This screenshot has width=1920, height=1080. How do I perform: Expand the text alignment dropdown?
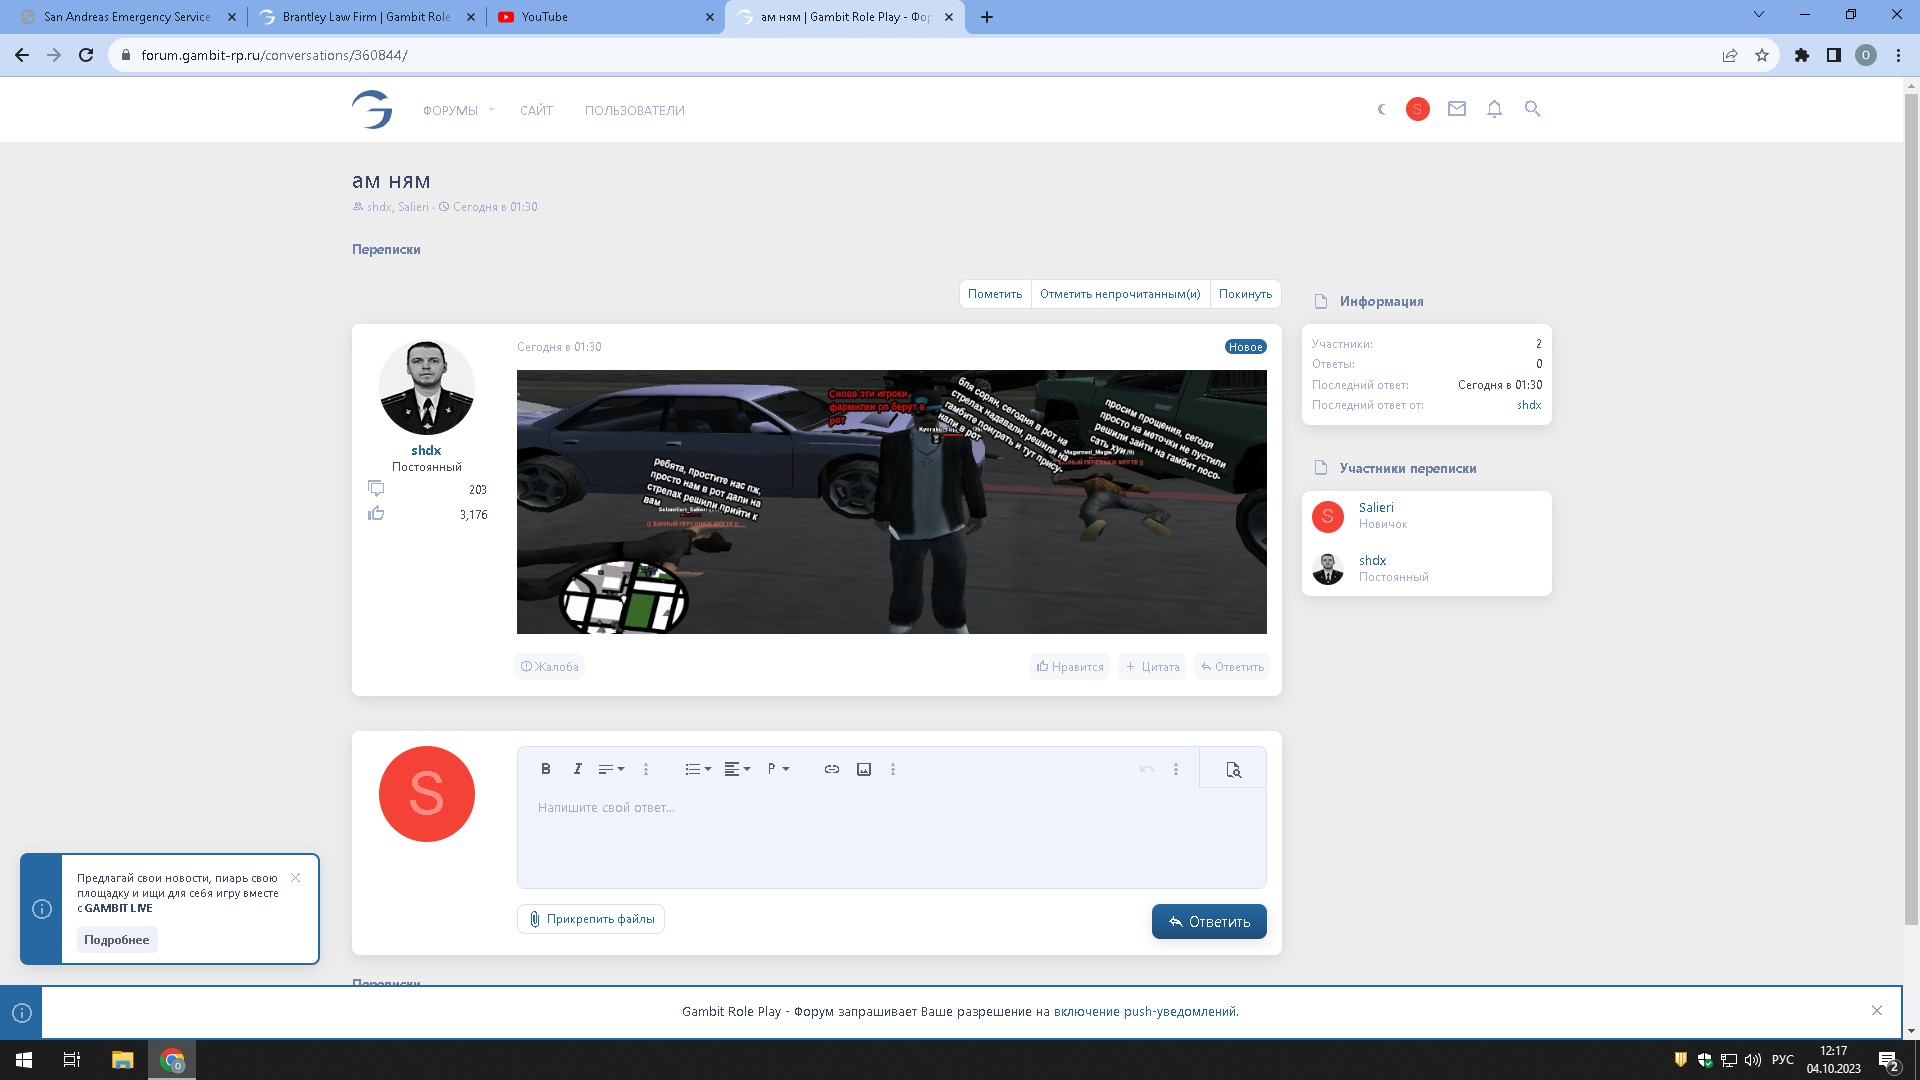737,769
